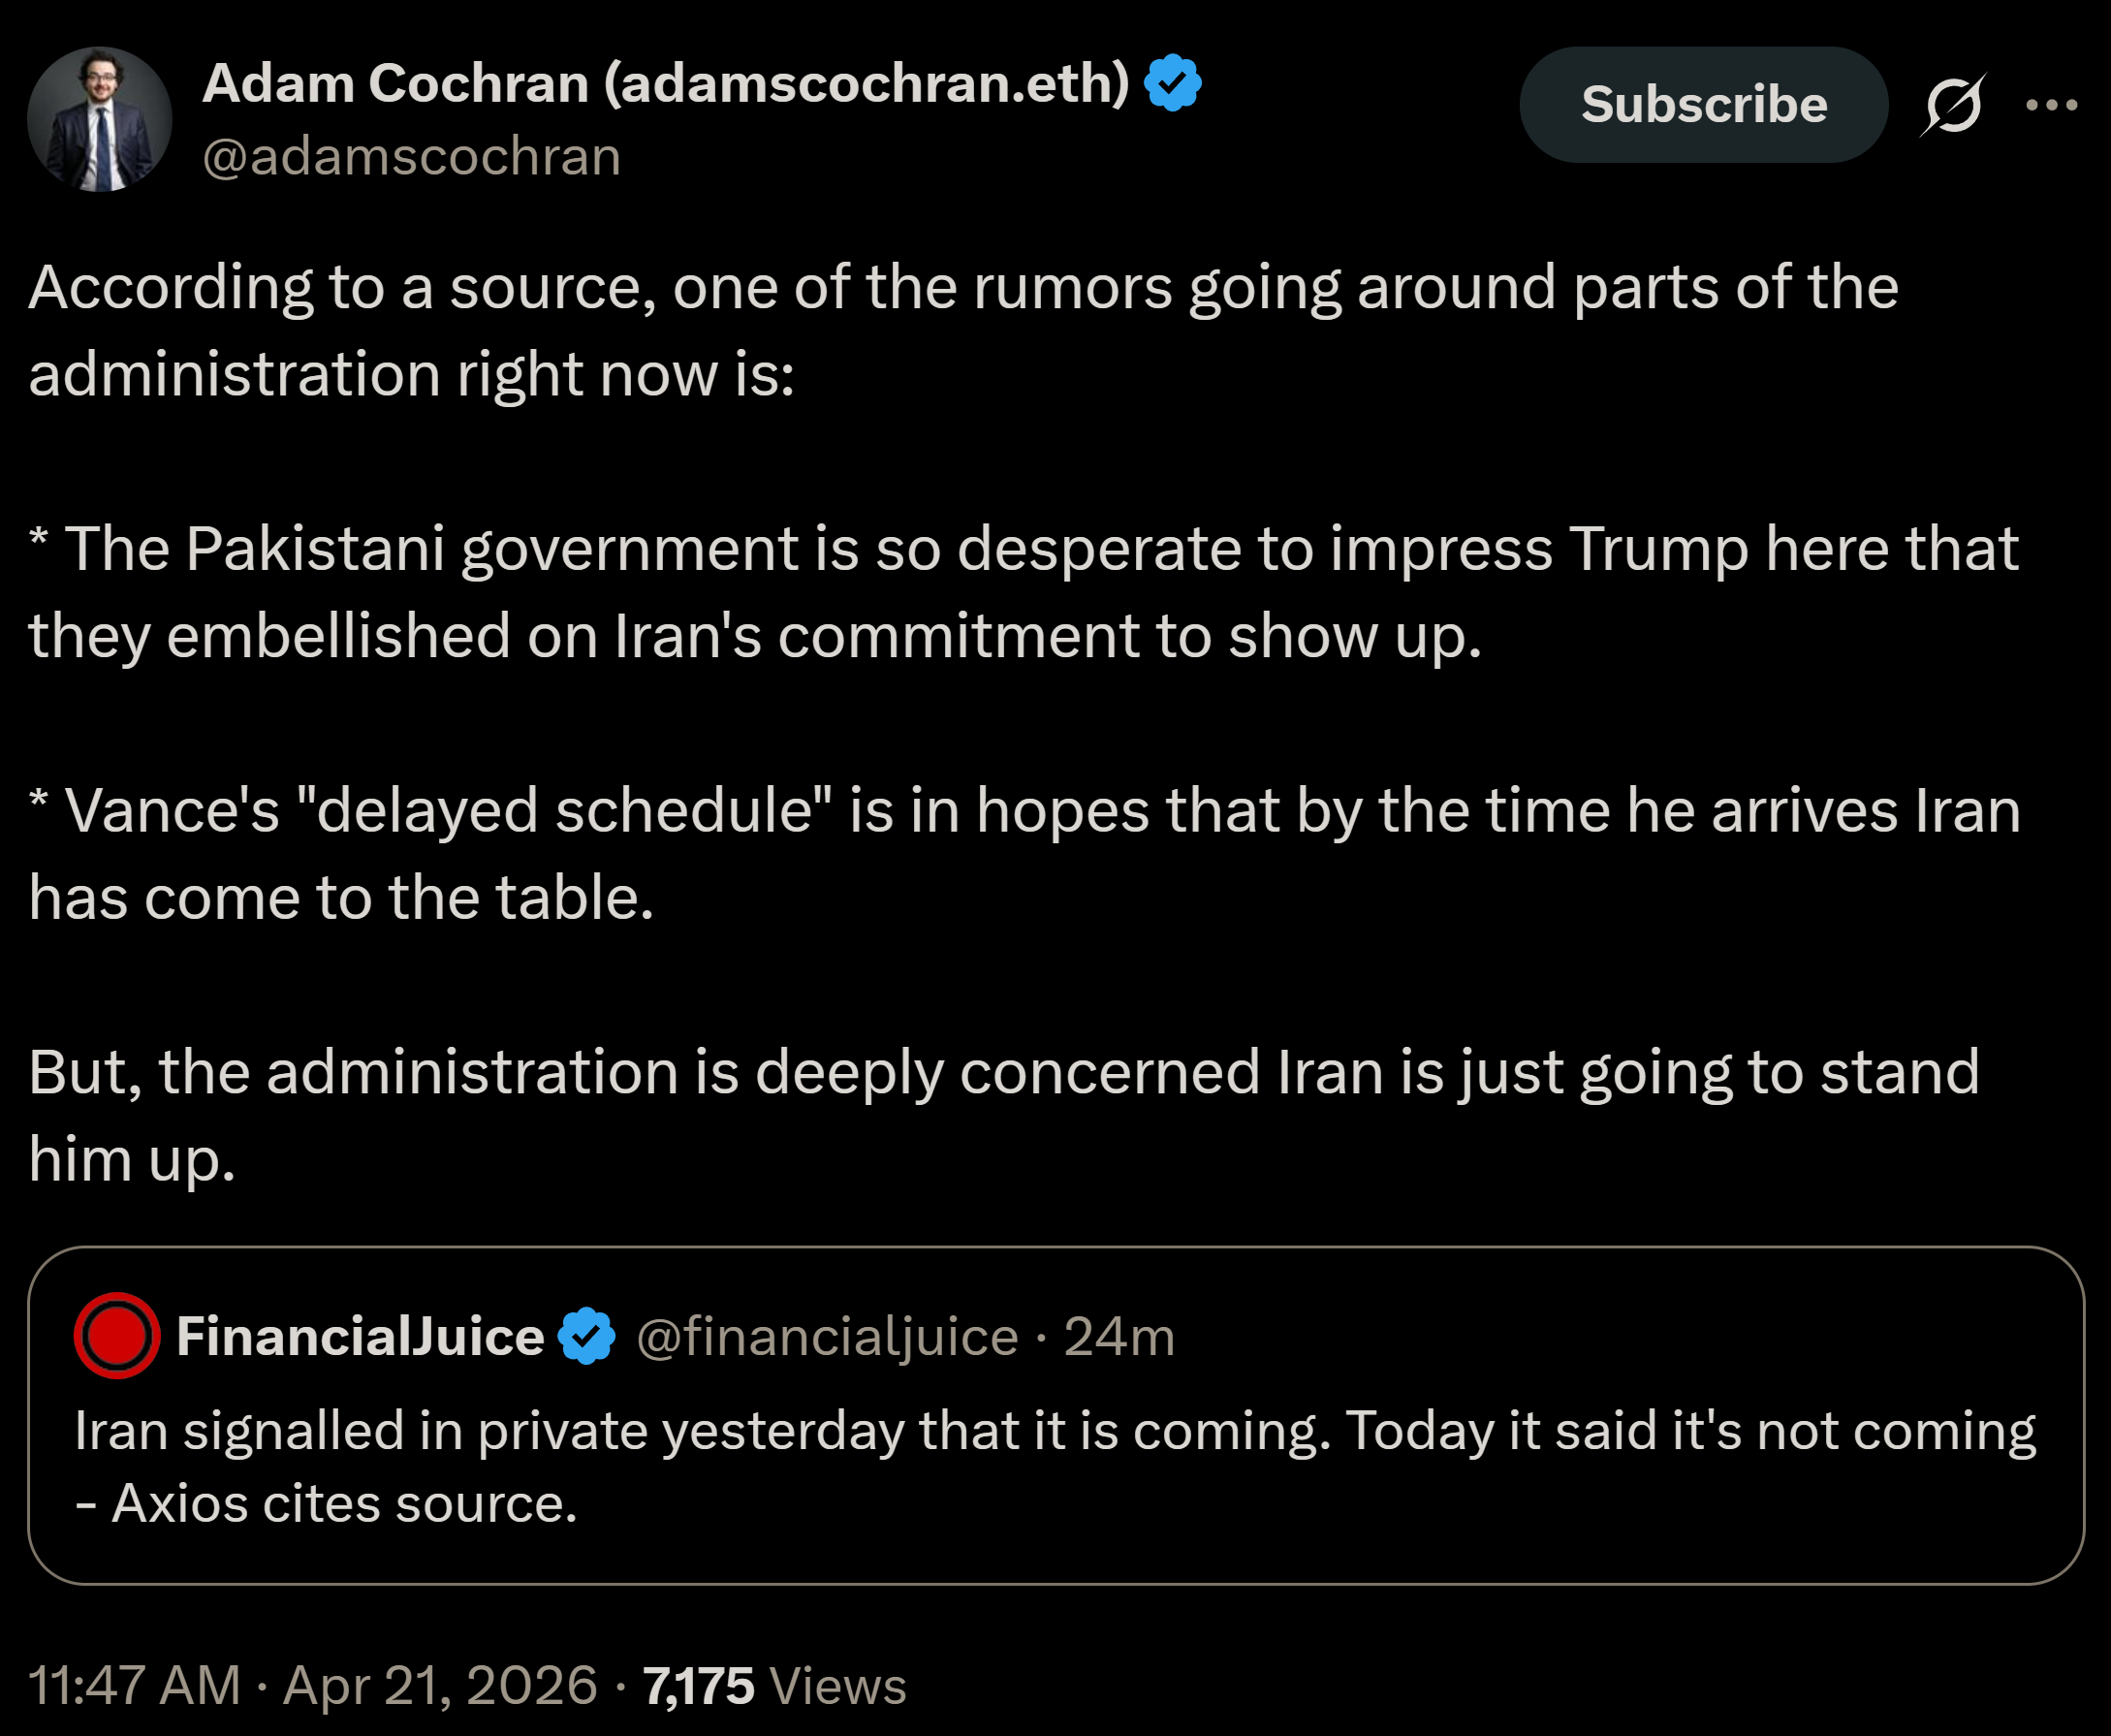2111x1736 pixels.
Task: Click FinancialJuice's red circle avatar
Action: [117, 1336]
